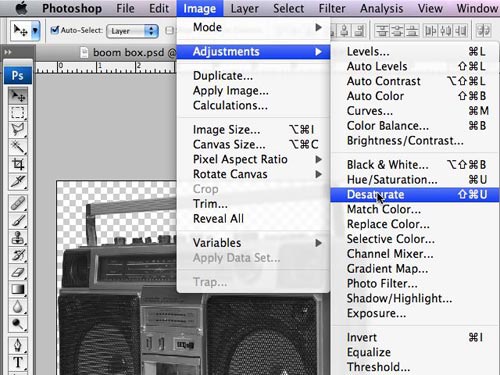Toggle the checkbox right of Layer dropdown

click(x=169, y=31)
